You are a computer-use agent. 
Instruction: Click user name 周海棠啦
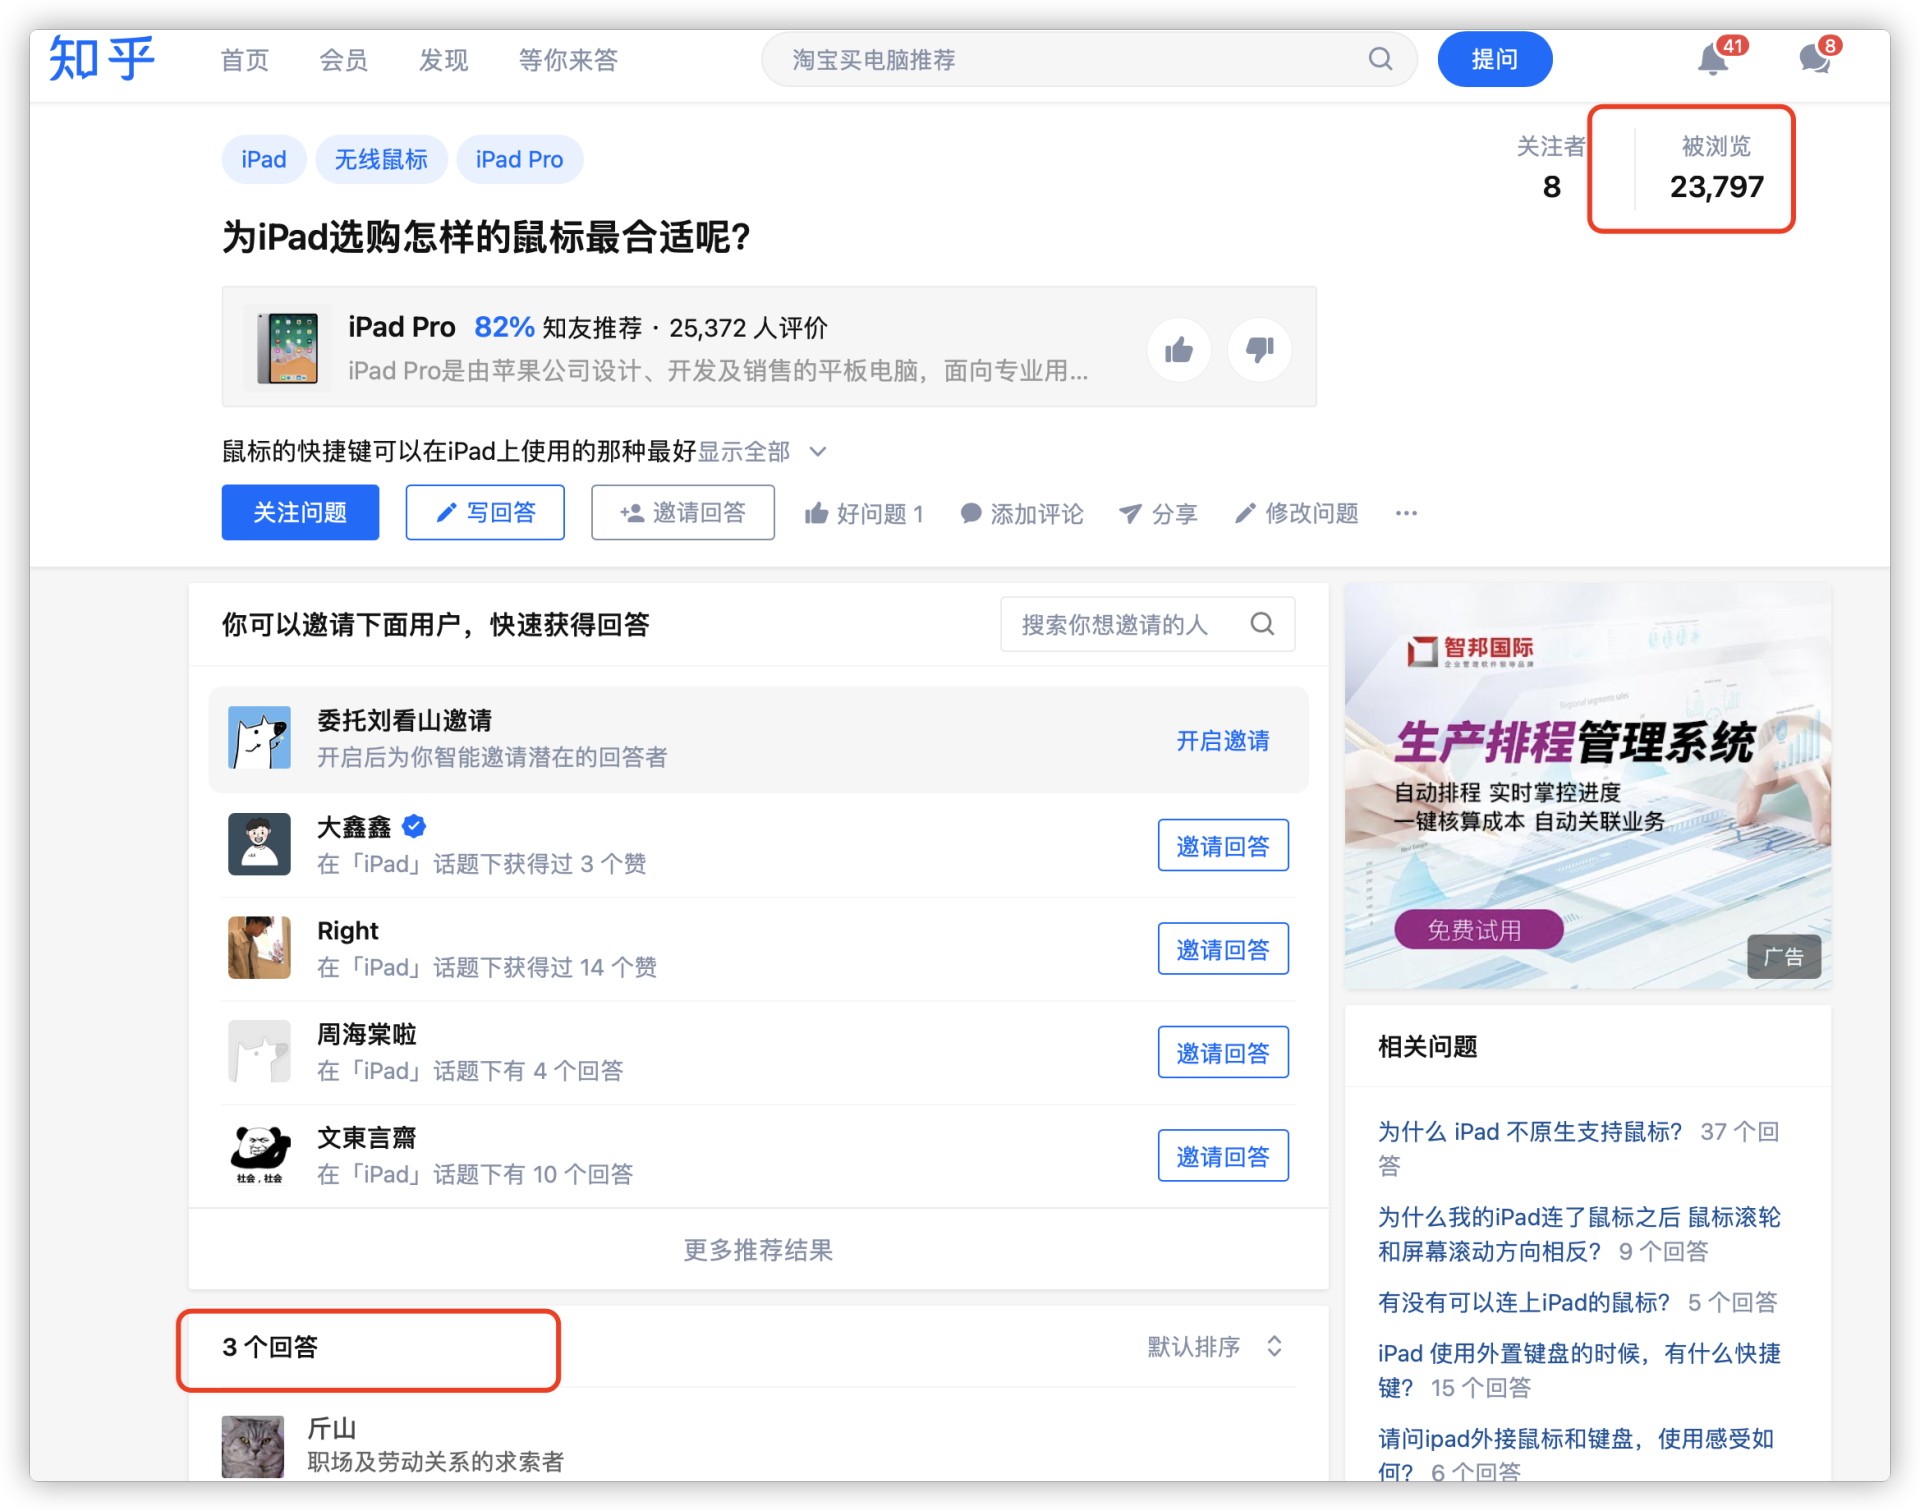click(366, 1033)
